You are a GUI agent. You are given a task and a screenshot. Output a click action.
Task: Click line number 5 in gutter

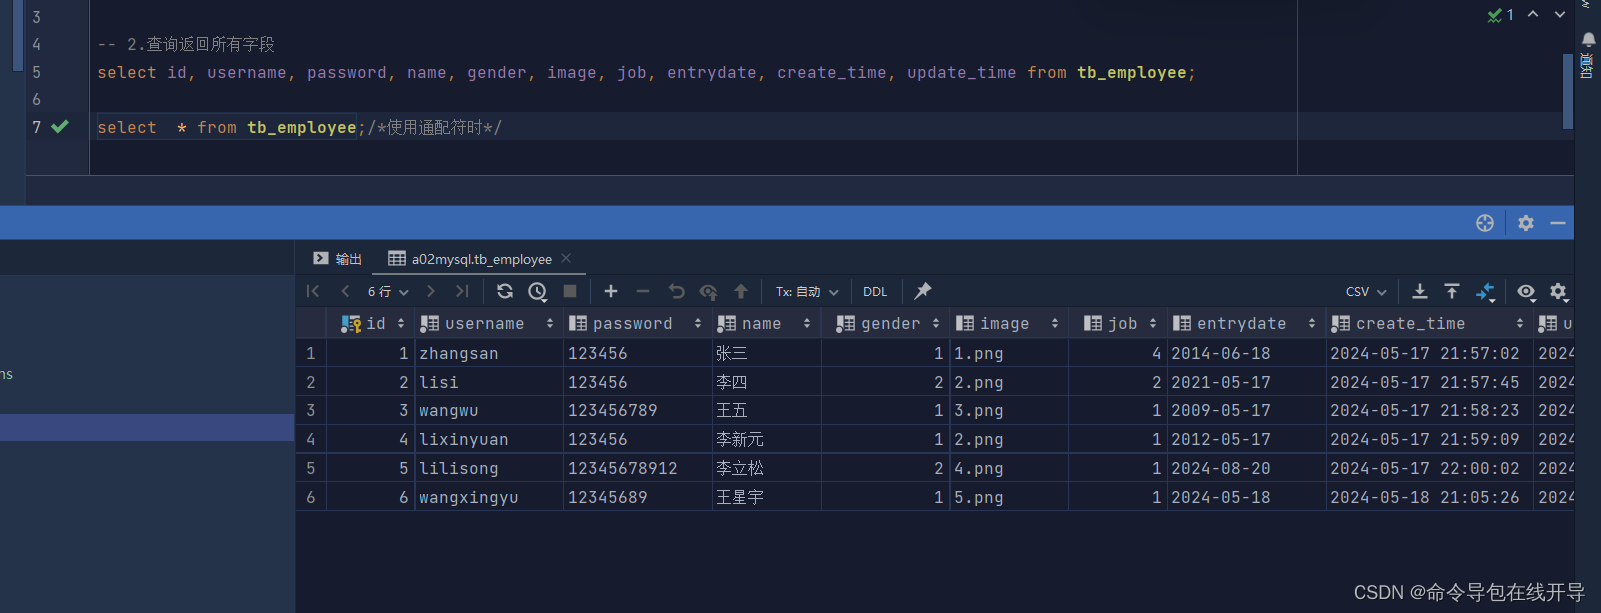[x=37, y=72]
